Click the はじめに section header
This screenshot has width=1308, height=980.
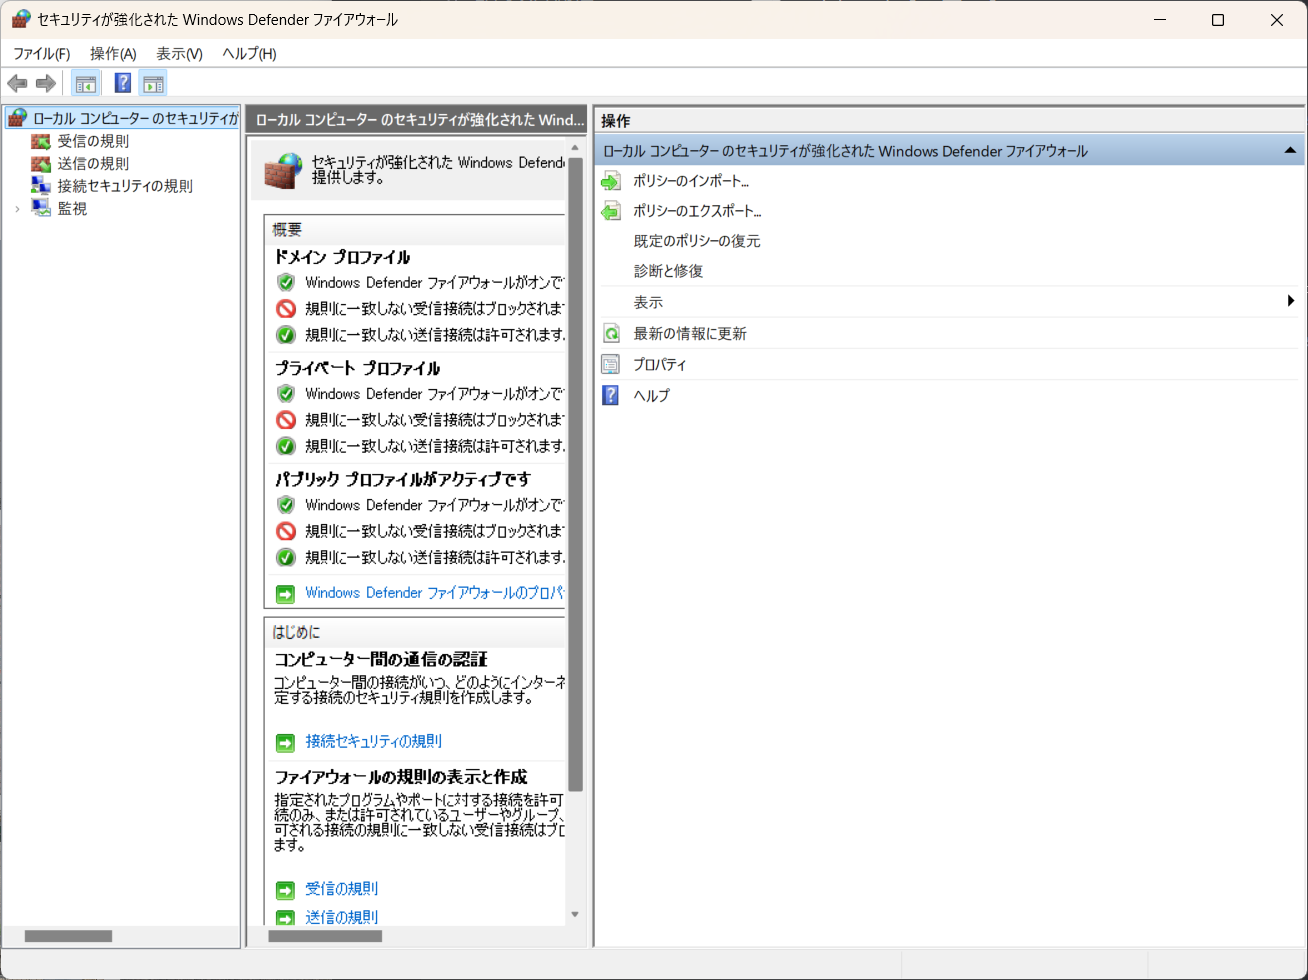pos(296,632)
